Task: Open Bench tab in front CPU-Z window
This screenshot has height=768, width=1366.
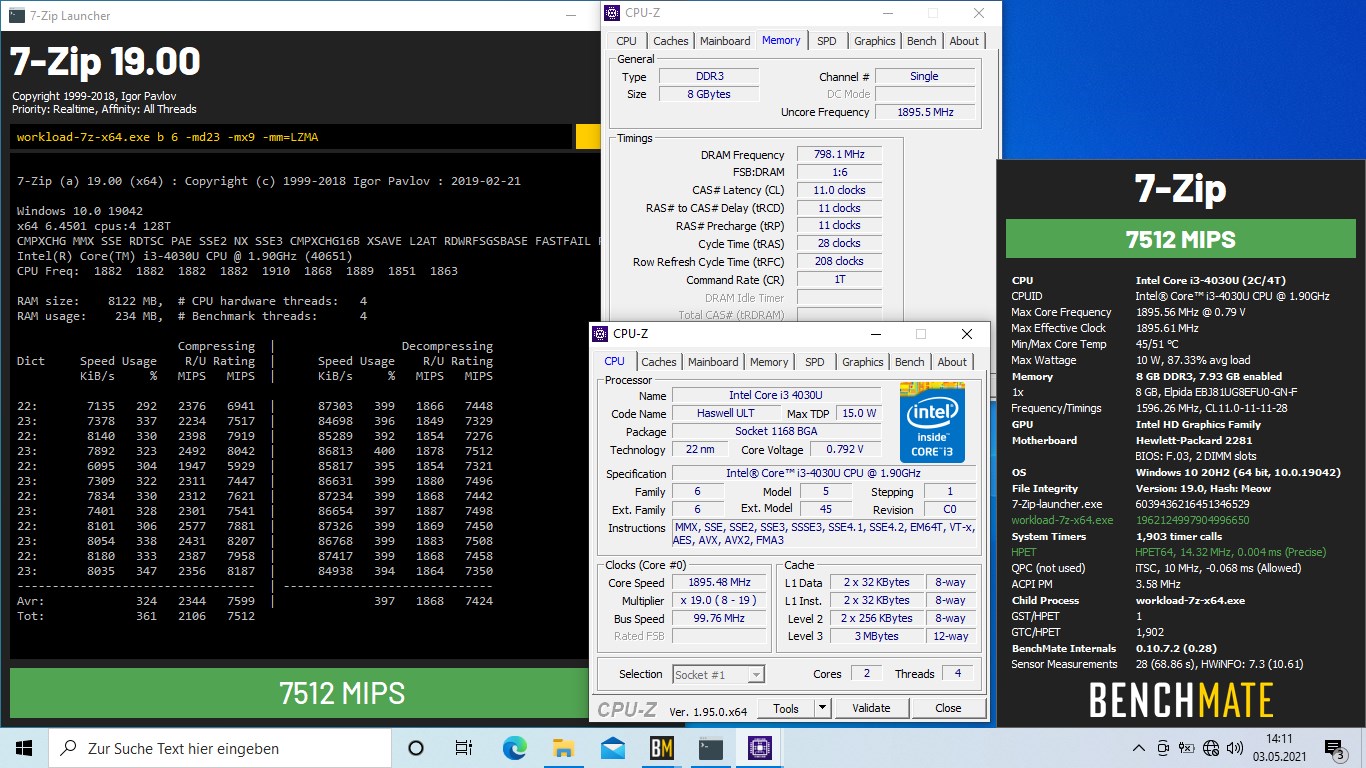Action: (910, 362)
